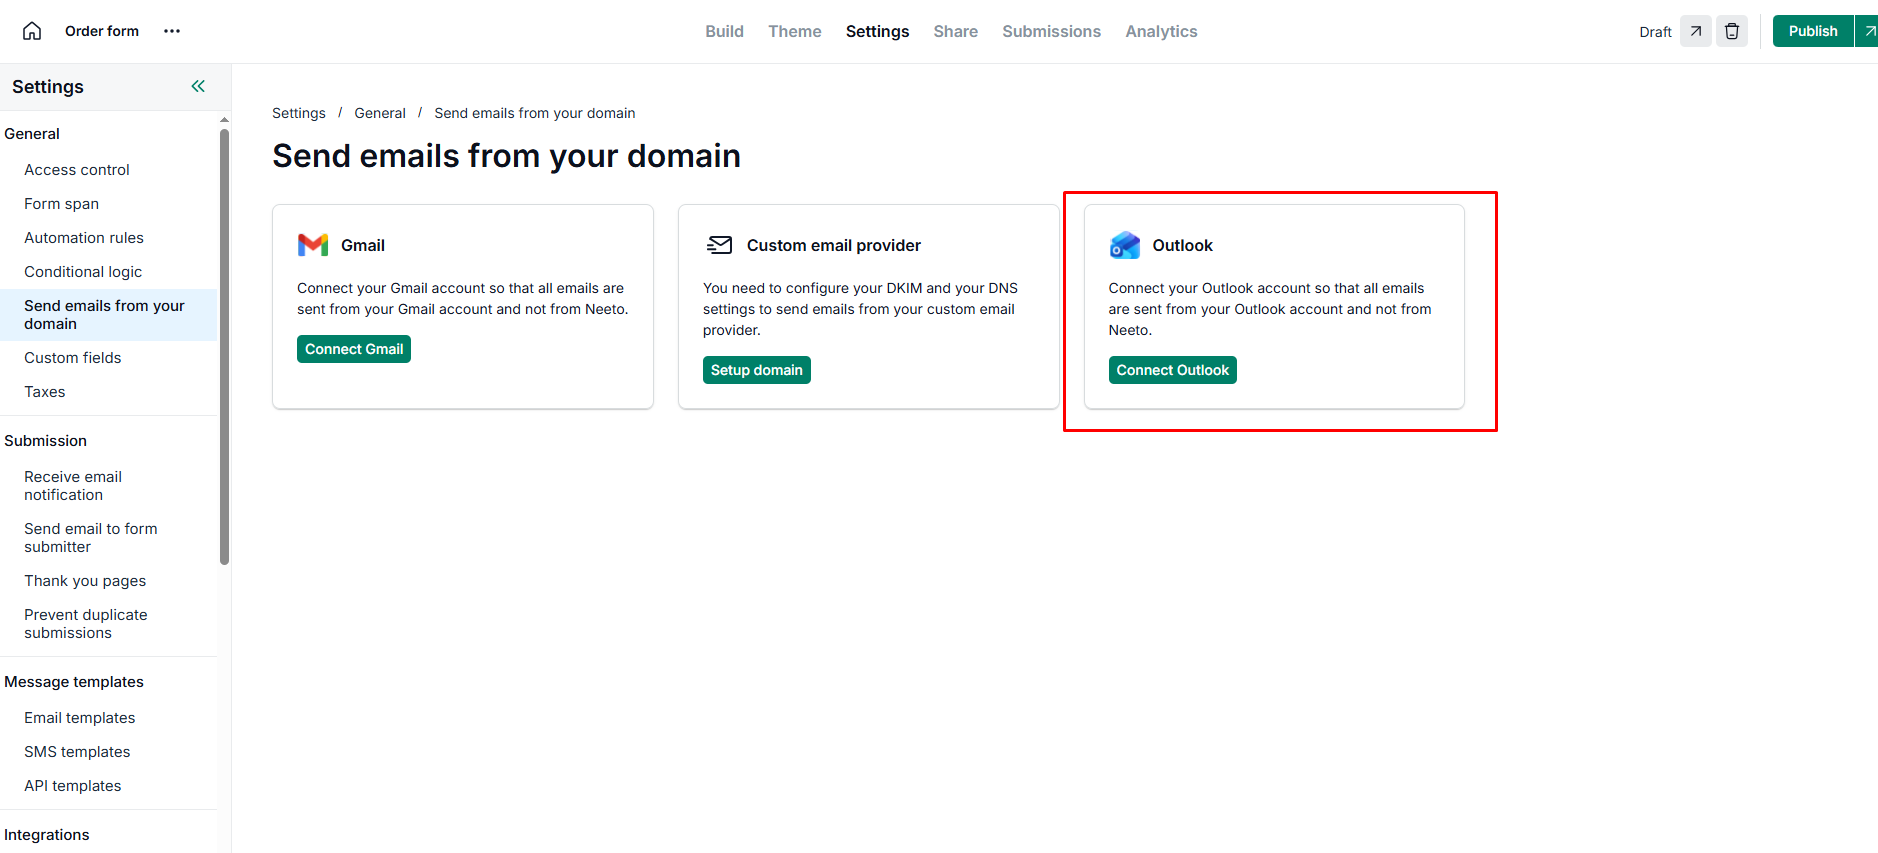This screenshot has height=853, width=1878.
Task: Open the Analytics tab
Action: tap(1161, 31)
